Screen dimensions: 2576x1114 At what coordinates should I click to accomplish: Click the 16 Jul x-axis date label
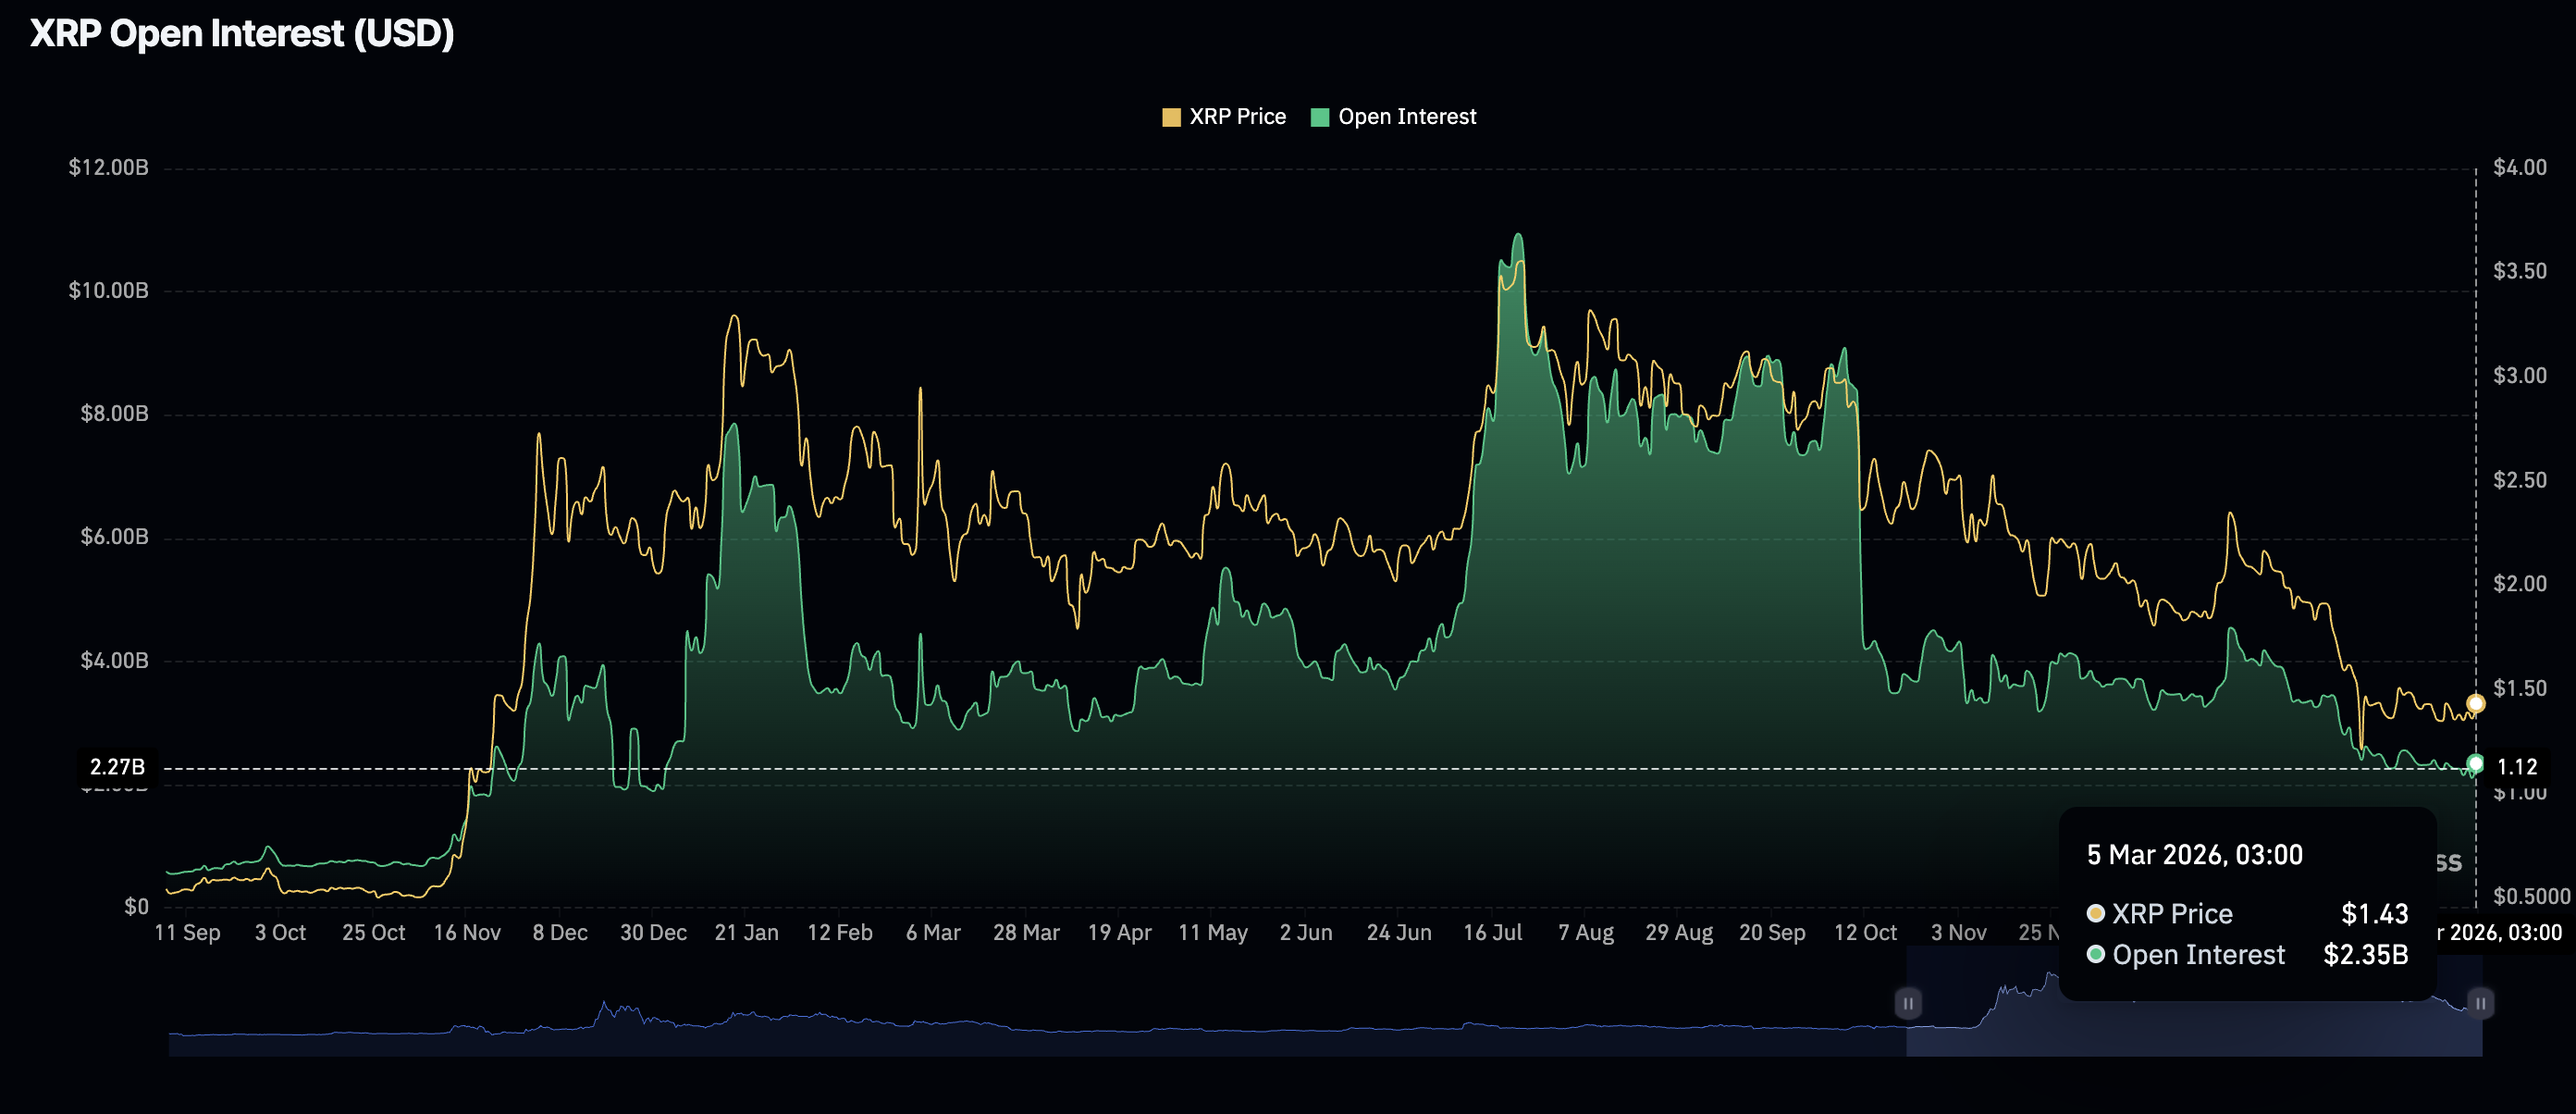coord(1492,932)
